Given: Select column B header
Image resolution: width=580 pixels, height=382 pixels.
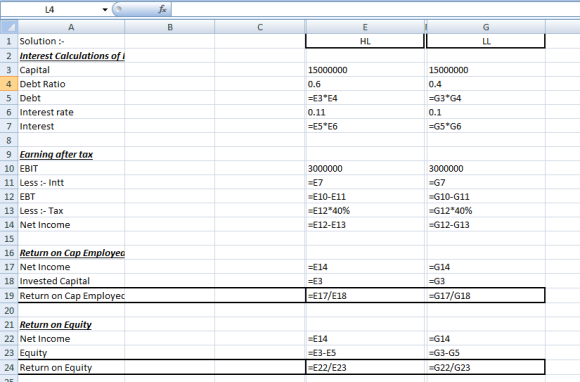Looking at the screenshot, I should [170, 27].
